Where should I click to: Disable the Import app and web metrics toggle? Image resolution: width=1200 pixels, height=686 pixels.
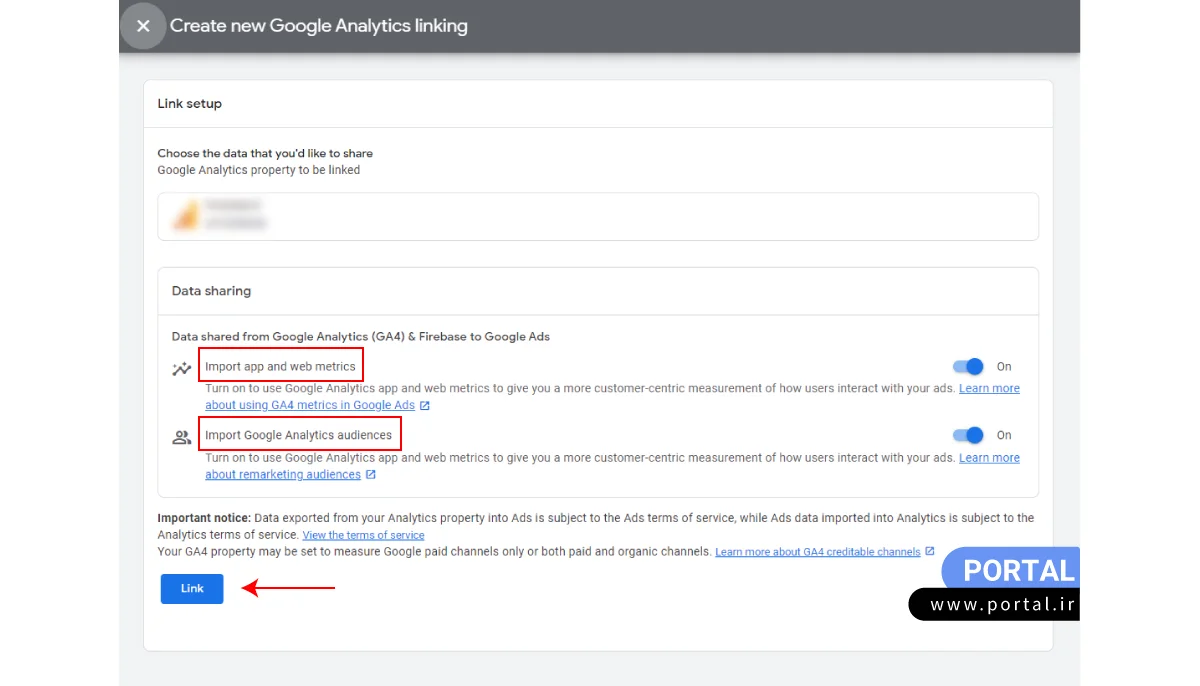coord(968,367)
